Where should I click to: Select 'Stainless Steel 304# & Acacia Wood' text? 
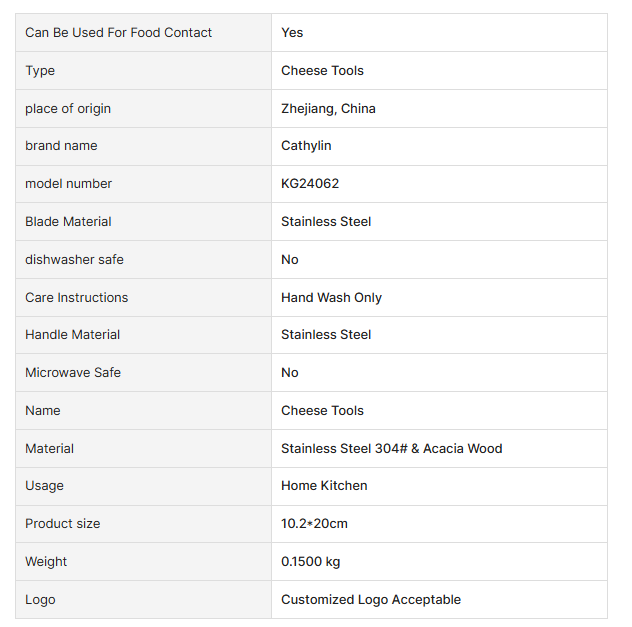coord(391,449)
